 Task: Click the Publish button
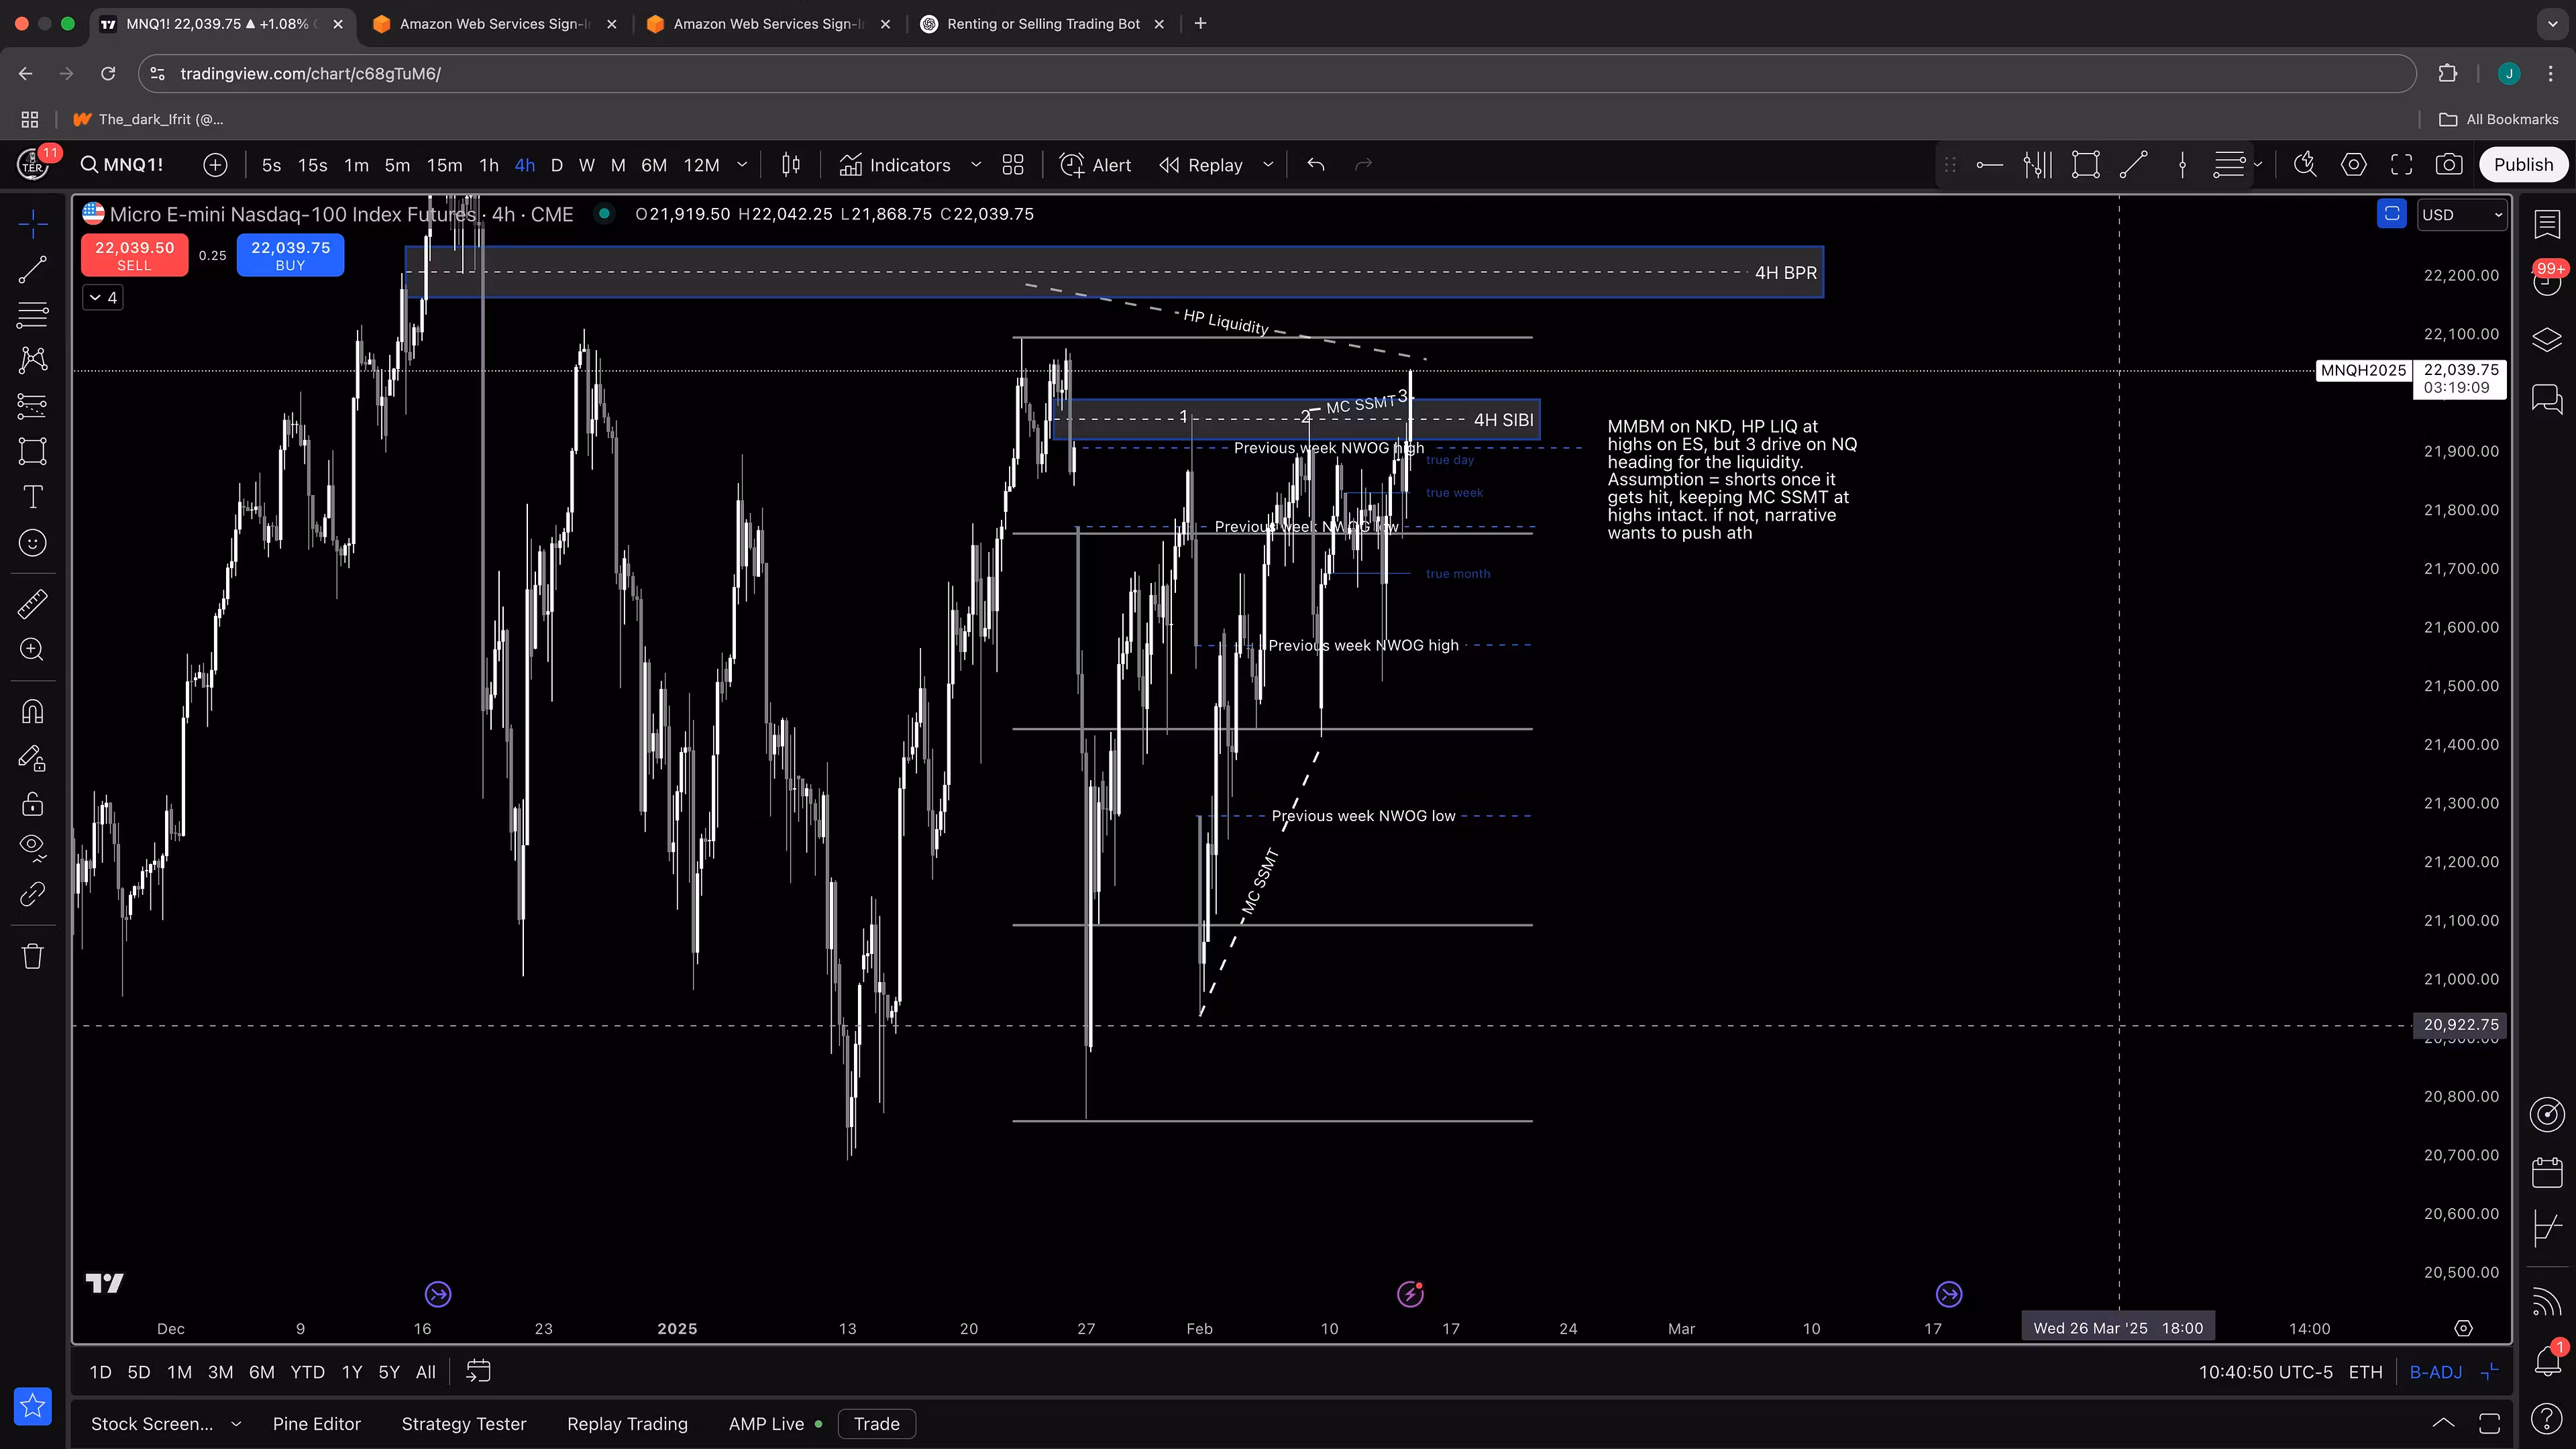pyautogui.click(x=2522, y=165)
